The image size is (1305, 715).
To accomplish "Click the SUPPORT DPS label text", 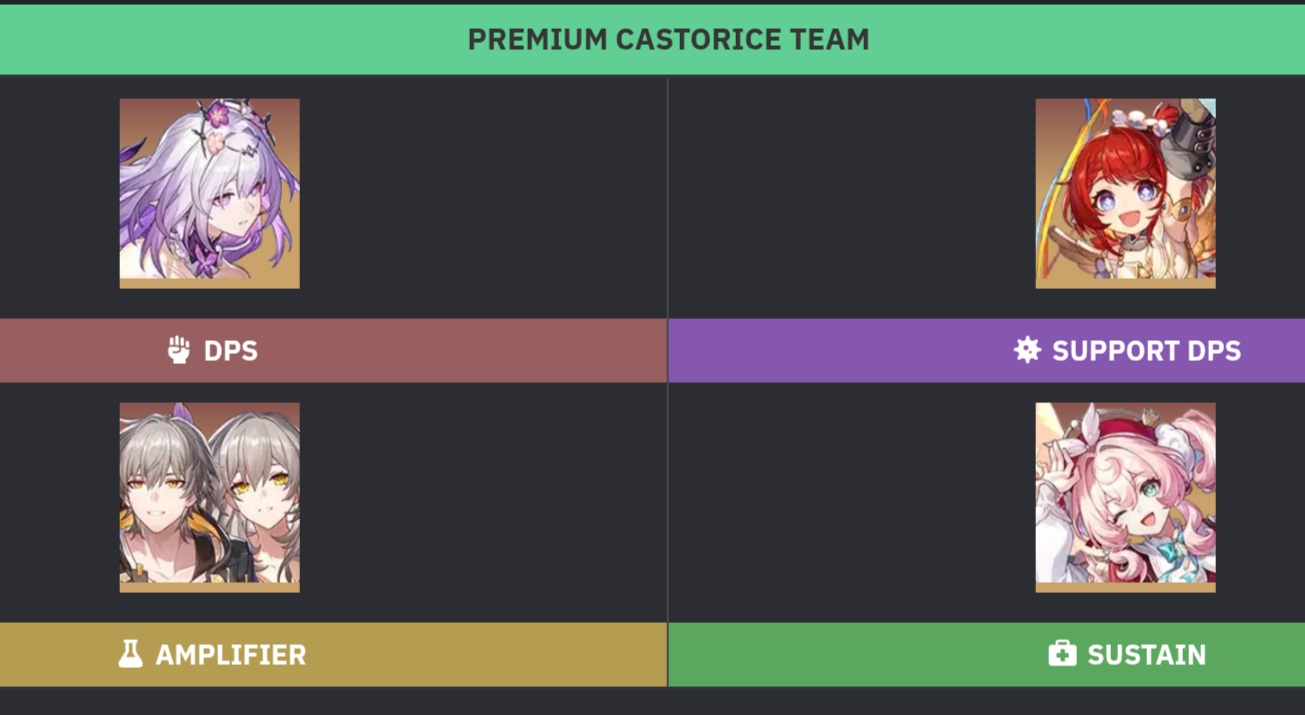I will 1146,351.
